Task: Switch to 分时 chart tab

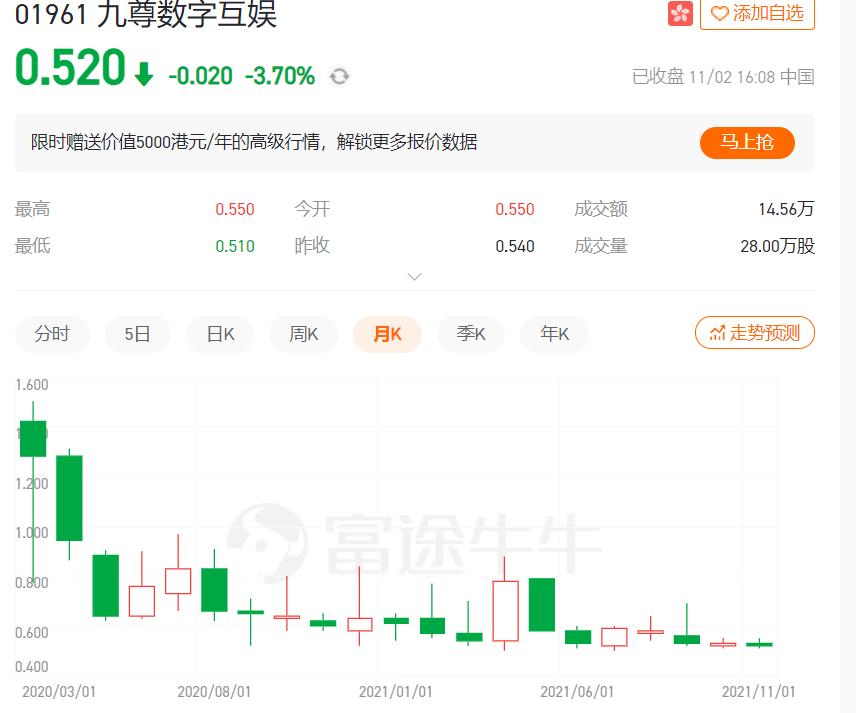Action: pyautogui.click(x=52, y=334)
